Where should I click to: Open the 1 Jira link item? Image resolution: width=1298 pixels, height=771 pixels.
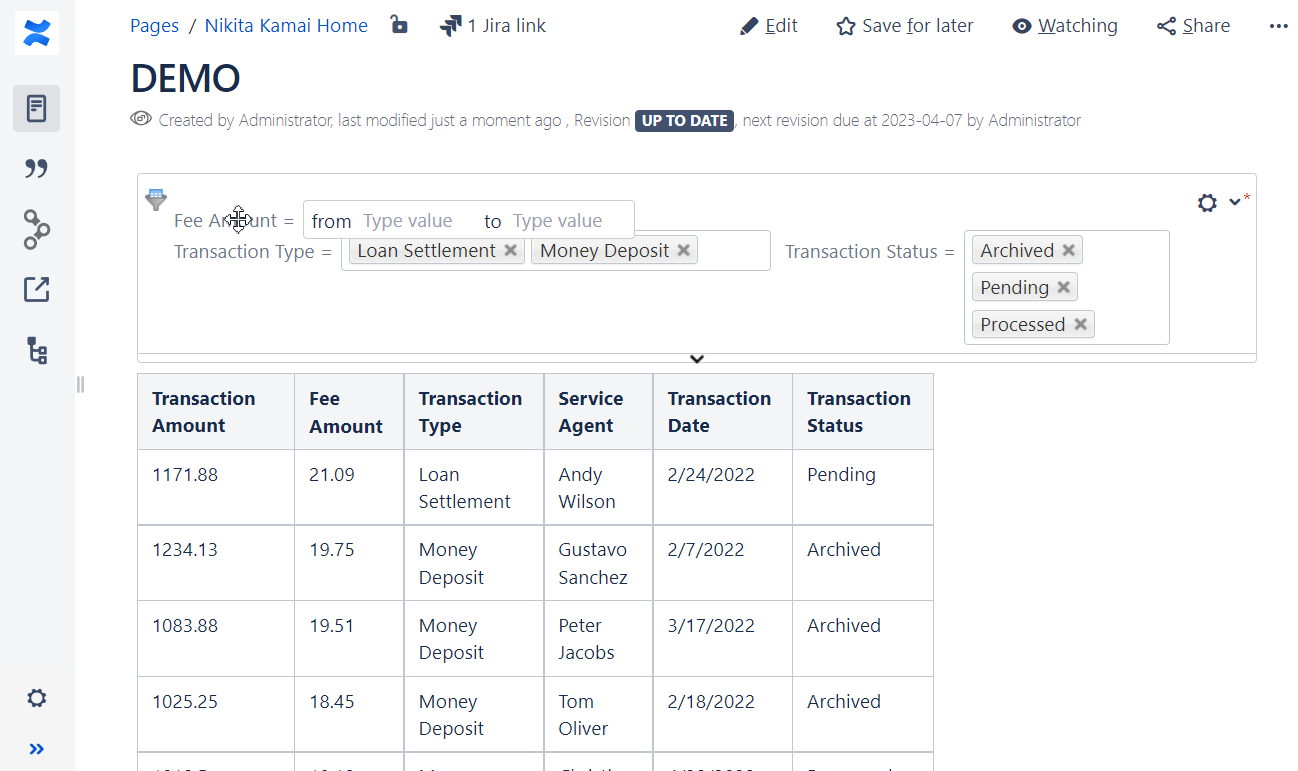pos(493,26)
